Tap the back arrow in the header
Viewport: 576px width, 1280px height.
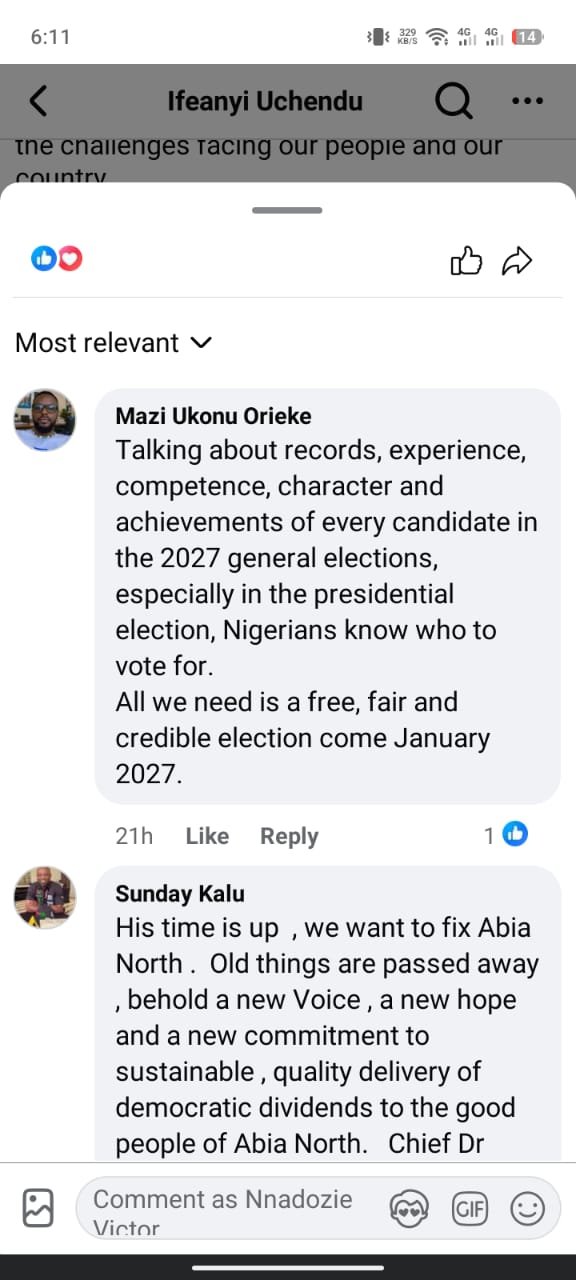coord(38,100)
